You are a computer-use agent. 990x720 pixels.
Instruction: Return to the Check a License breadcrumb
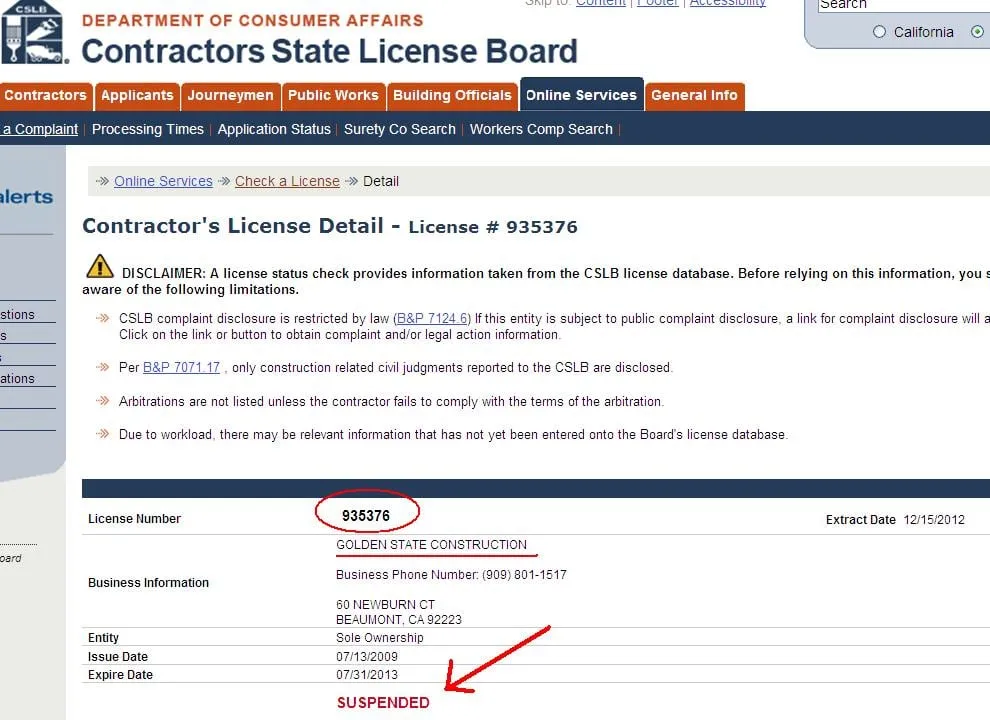click(287, 181)
